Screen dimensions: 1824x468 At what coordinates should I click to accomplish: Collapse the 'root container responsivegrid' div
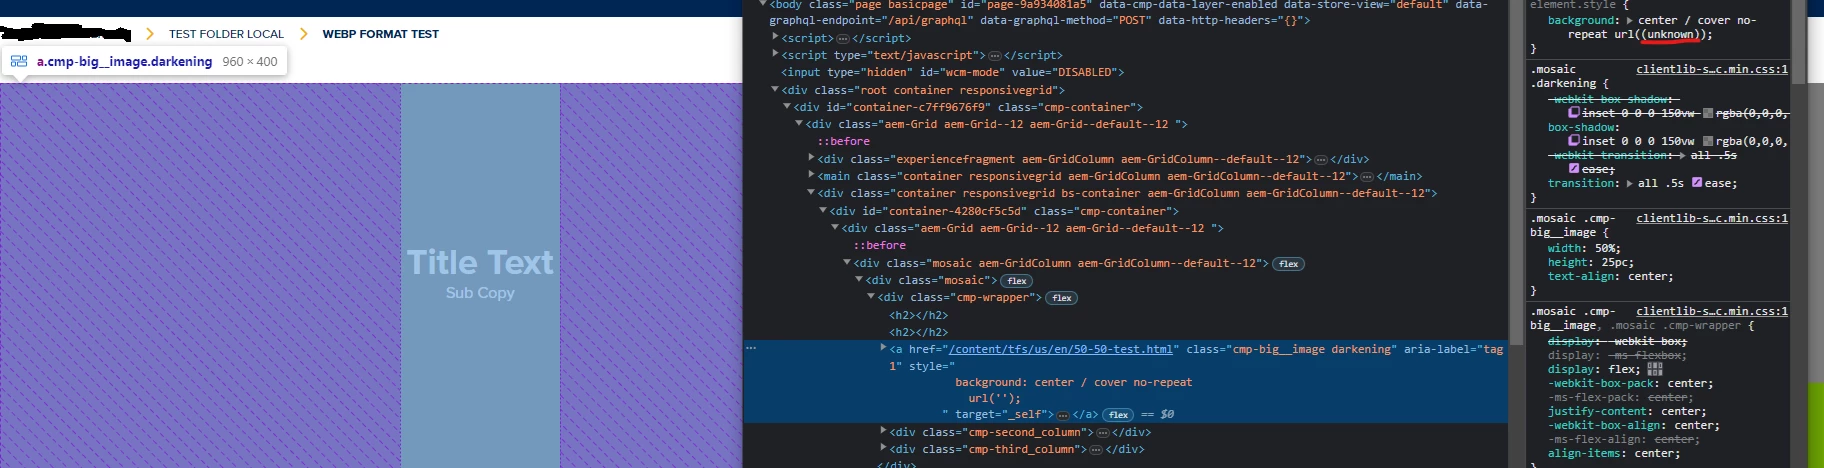click(775, 89)
